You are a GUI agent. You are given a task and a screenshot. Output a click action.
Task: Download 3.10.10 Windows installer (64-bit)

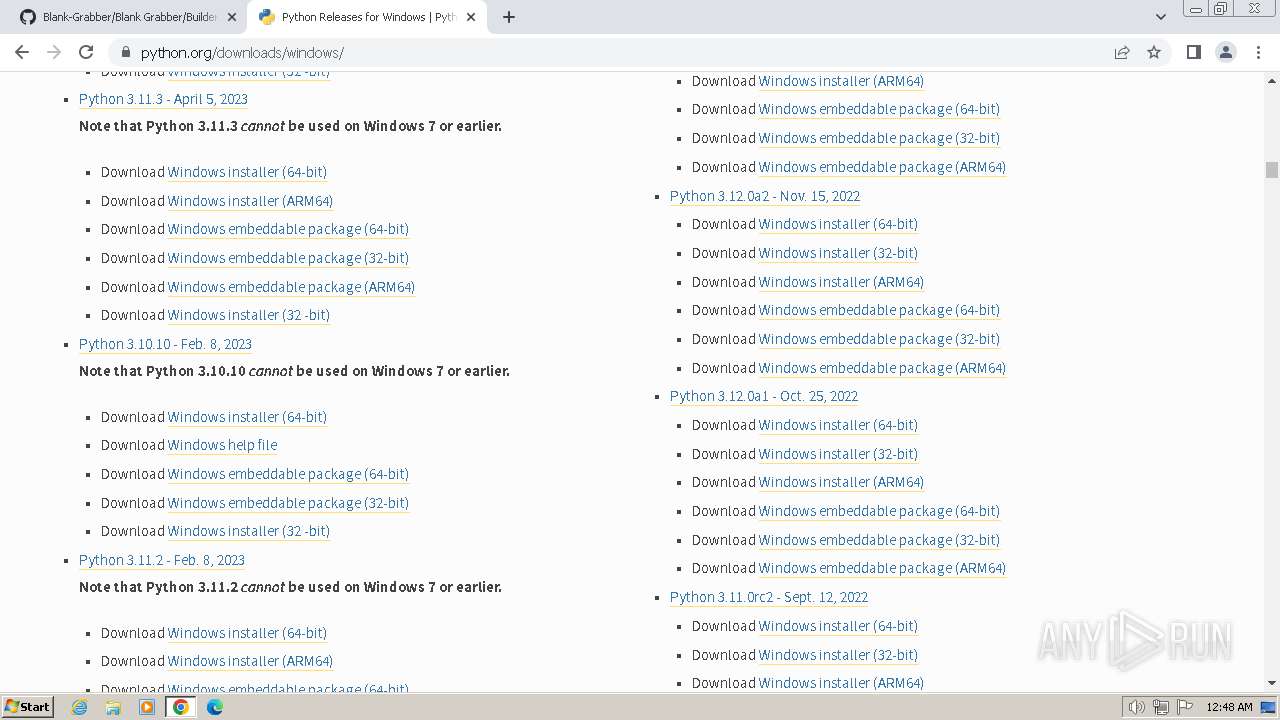coord(247,417)
